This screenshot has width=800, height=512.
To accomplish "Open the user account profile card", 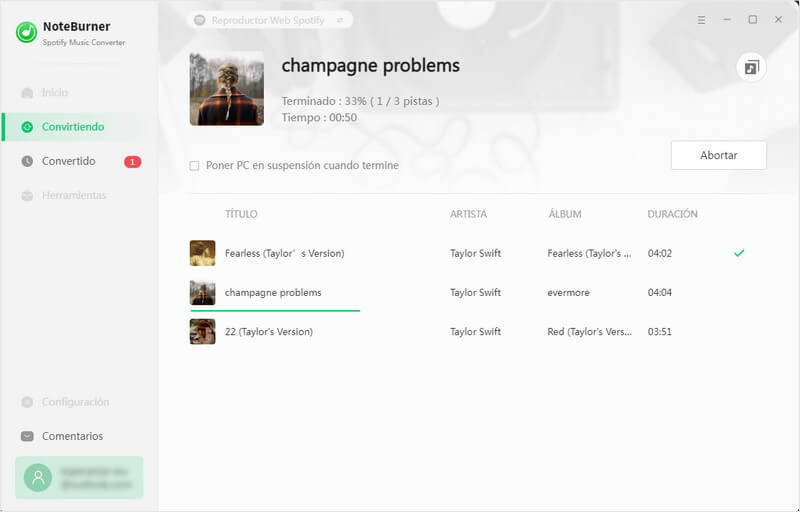I will pos(79,477).
